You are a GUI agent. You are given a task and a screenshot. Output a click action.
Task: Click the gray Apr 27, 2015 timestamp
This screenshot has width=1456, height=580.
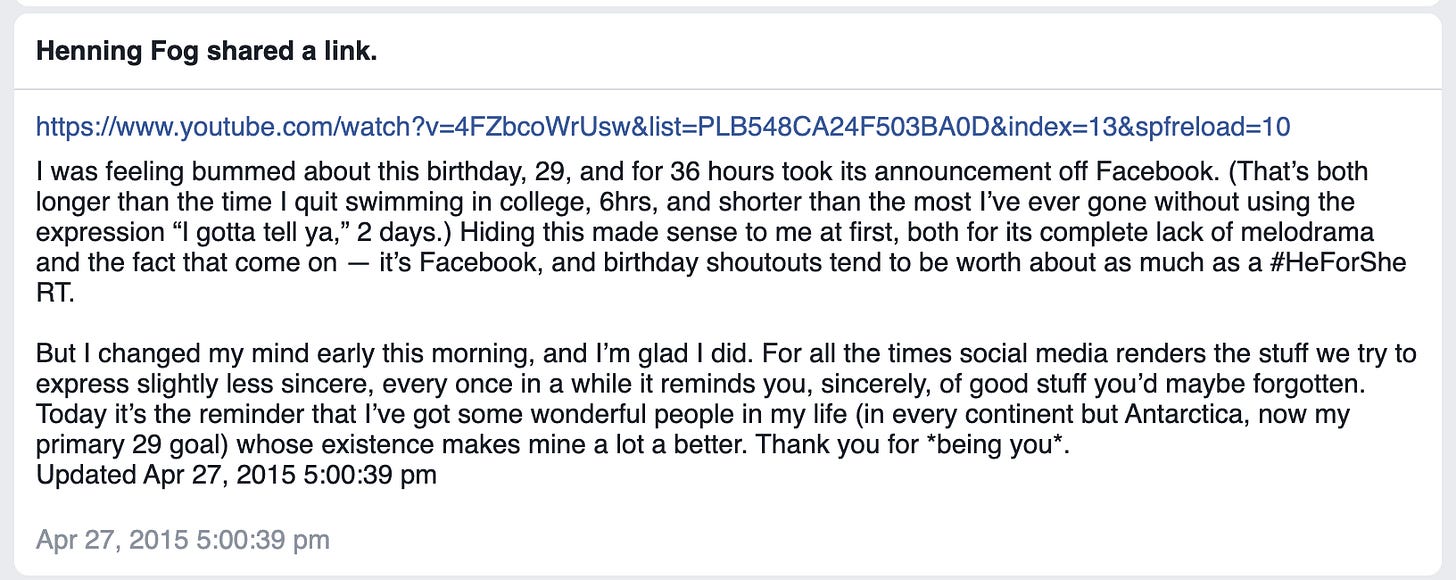[x=183, y=540]
